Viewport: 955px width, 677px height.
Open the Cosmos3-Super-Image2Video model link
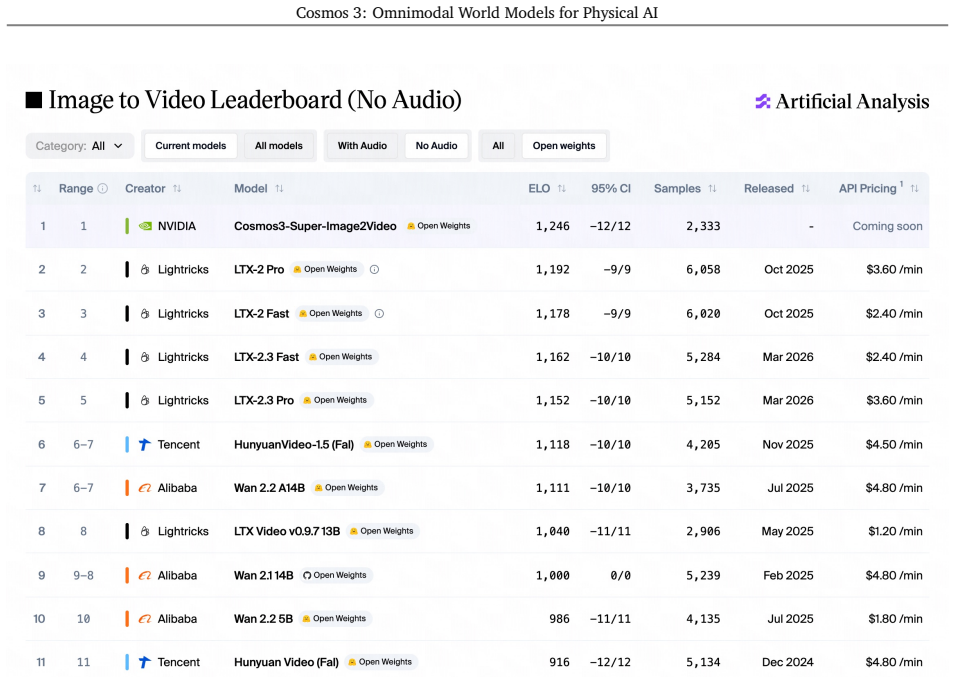315,226
